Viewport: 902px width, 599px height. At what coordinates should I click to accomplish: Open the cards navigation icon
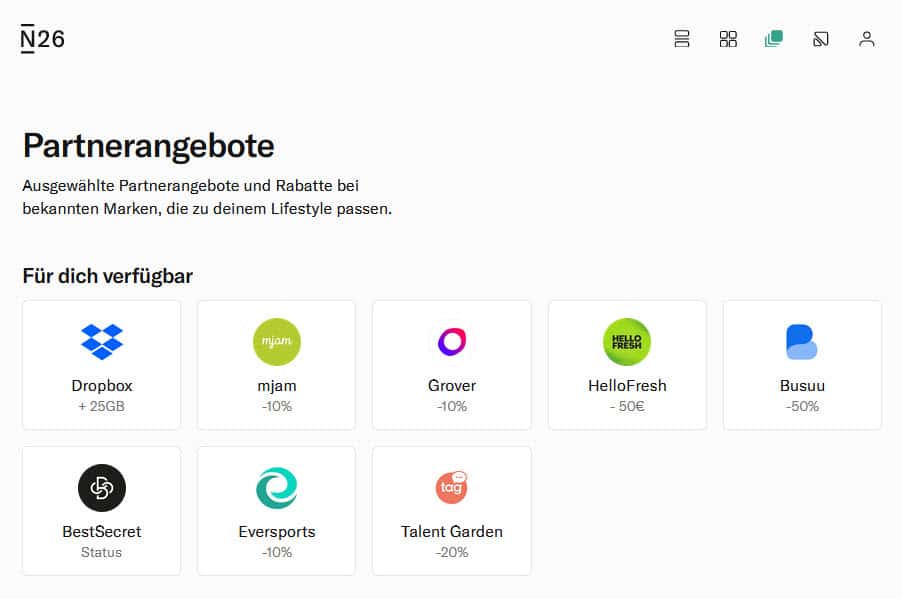[x=820, y=39]
